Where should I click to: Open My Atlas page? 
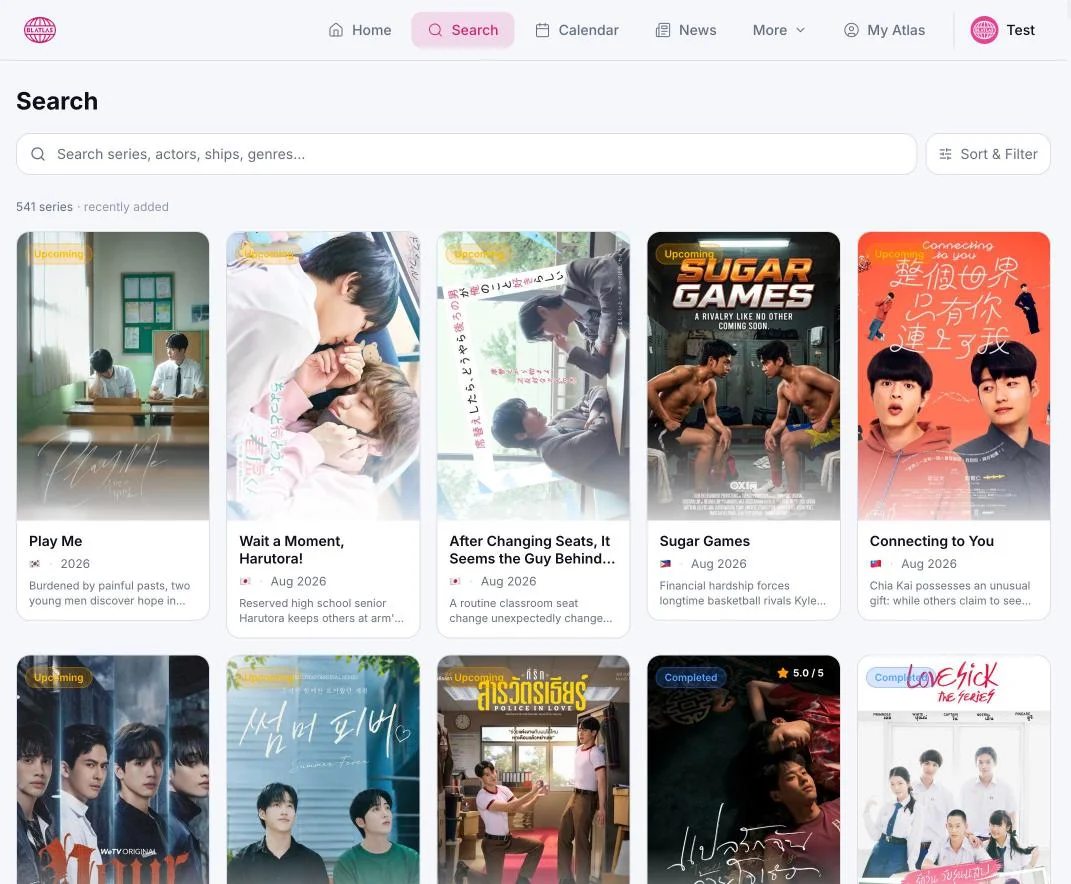884,30
